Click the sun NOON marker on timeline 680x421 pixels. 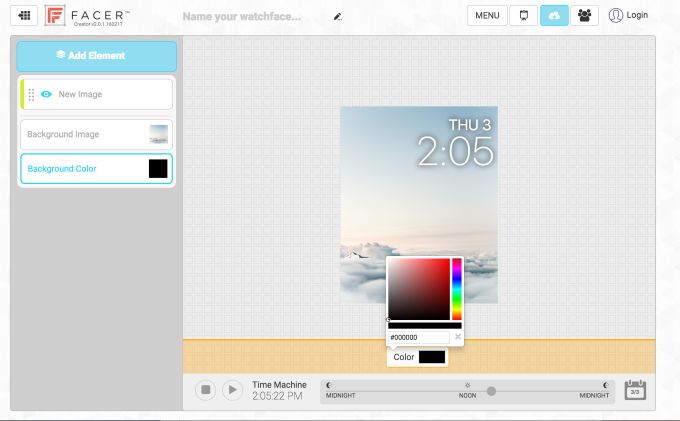[x=468, y=385]
